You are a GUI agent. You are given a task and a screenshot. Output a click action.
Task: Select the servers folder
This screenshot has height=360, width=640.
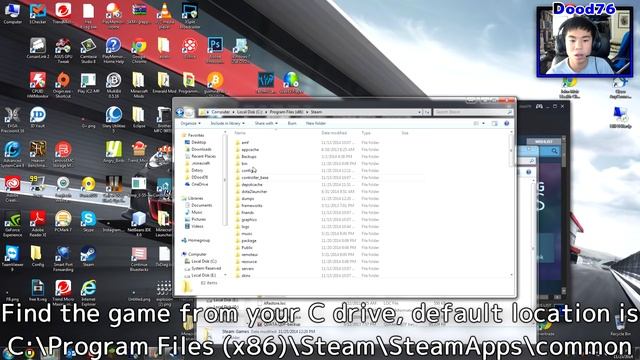tap(247, 269)
